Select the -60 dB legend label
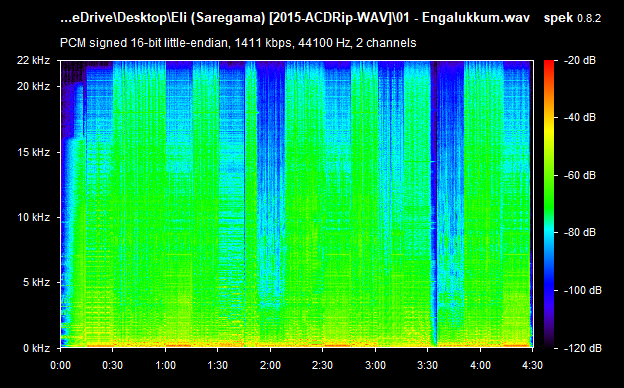This screenshot has height=388, width=624. [x=580, y=175]
